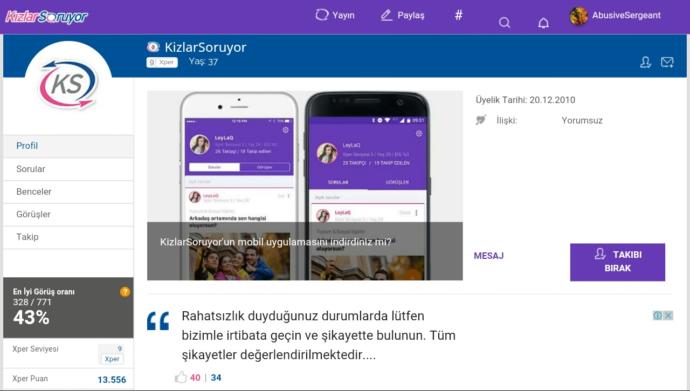Open the hashtag topics page
690x391 pixels.
[459, 15]
